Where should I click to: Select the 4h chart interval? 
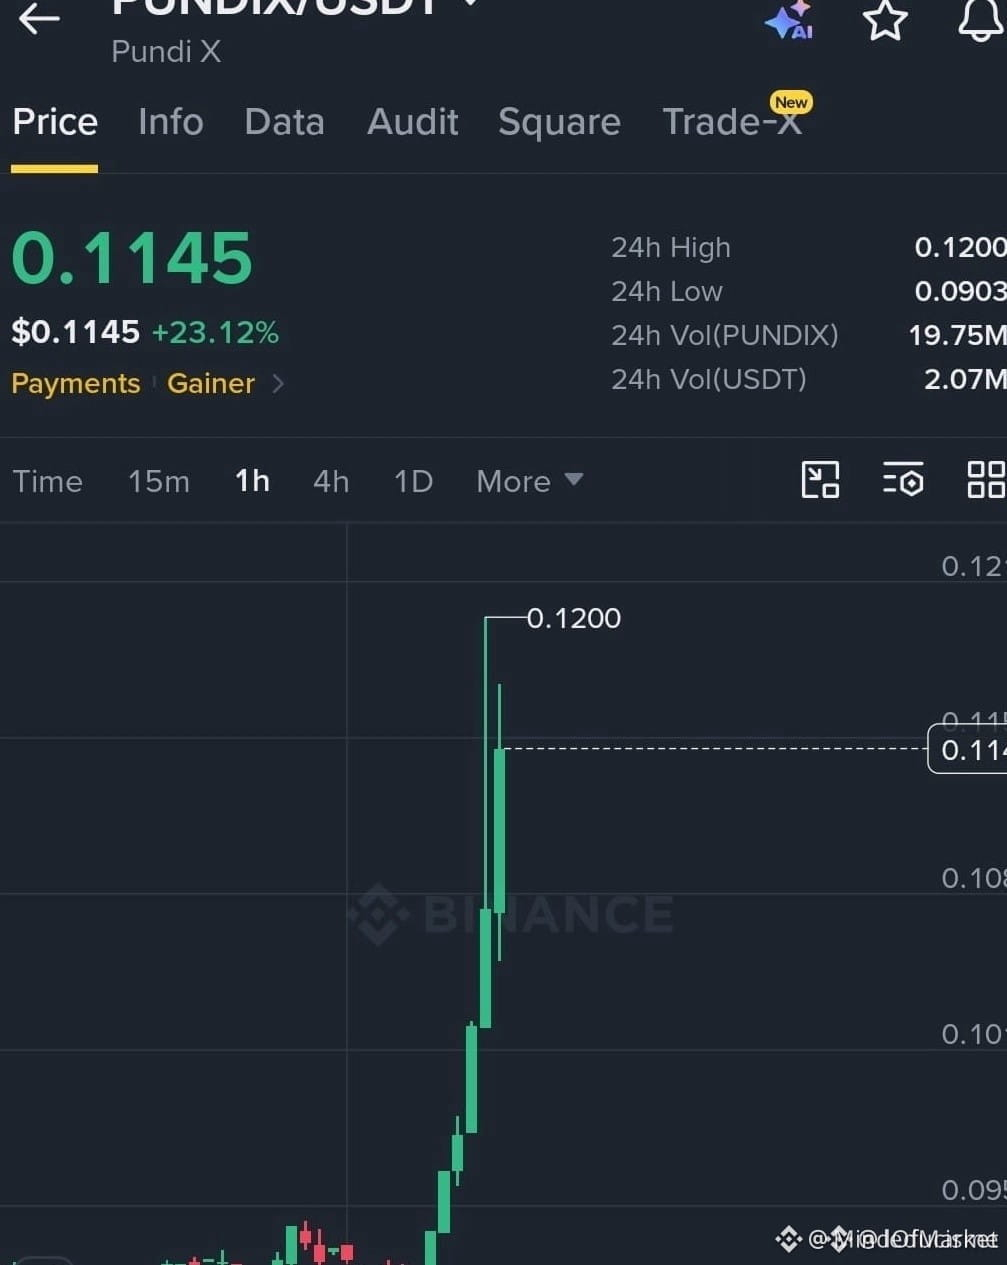click(331, 481)
